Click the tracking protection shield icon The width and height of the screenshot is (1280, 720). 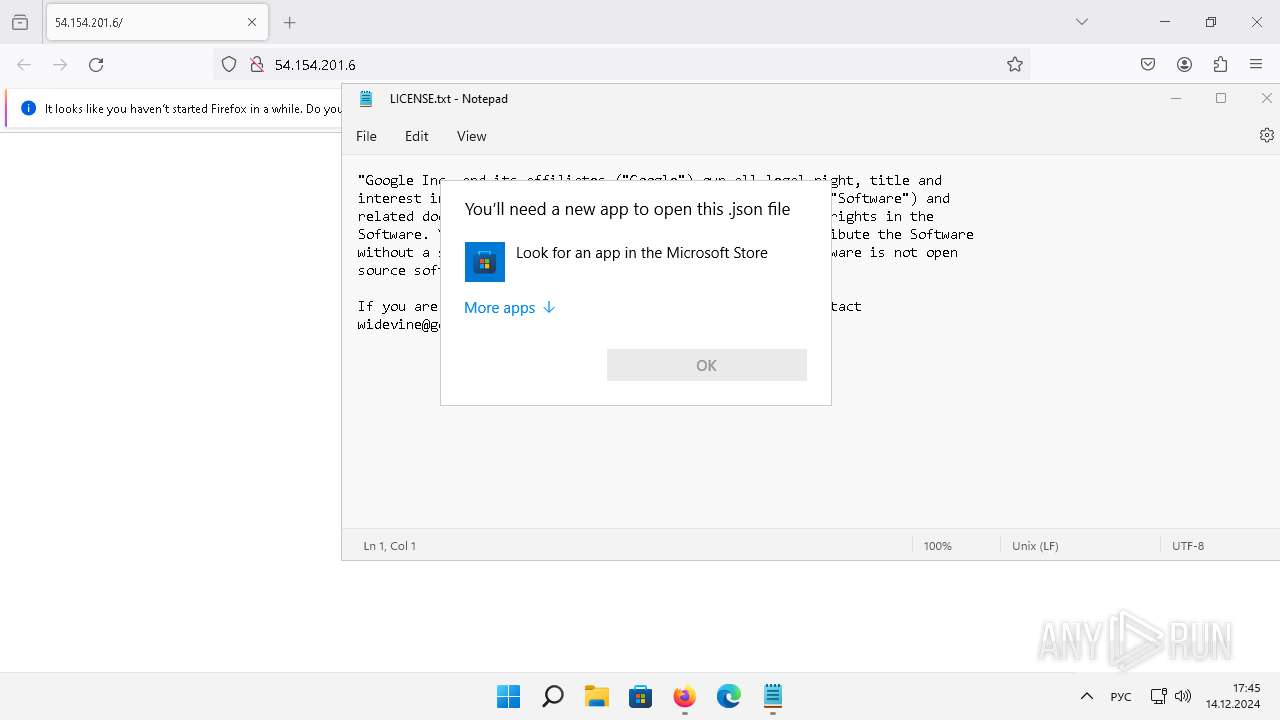click(229, 64)
